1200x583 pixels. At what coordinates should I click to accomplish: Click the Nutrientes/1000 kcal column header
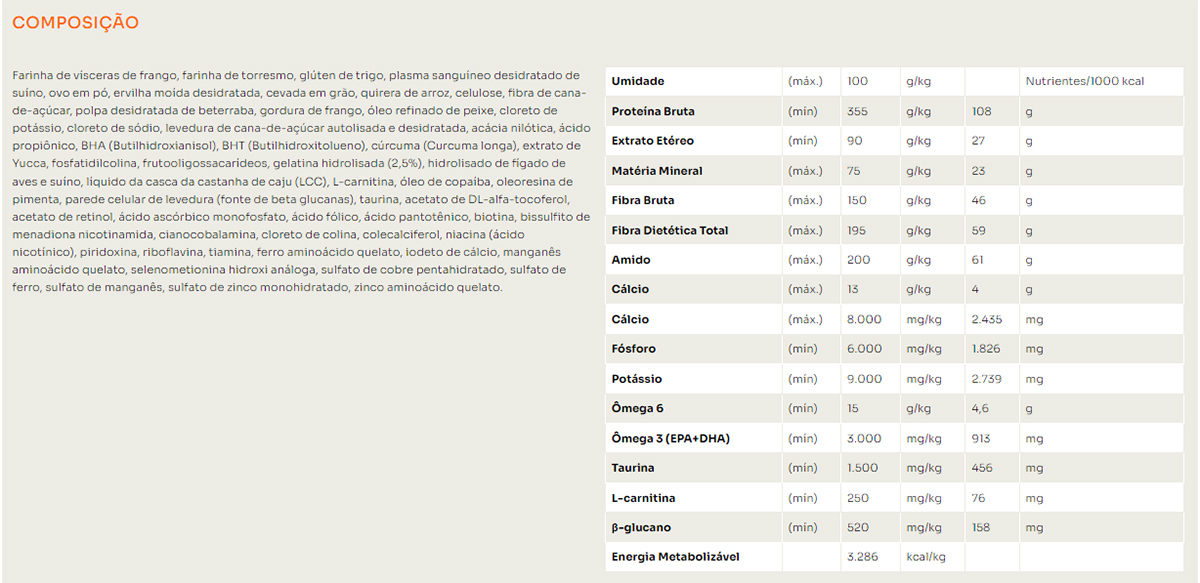tap(1084, 81)
